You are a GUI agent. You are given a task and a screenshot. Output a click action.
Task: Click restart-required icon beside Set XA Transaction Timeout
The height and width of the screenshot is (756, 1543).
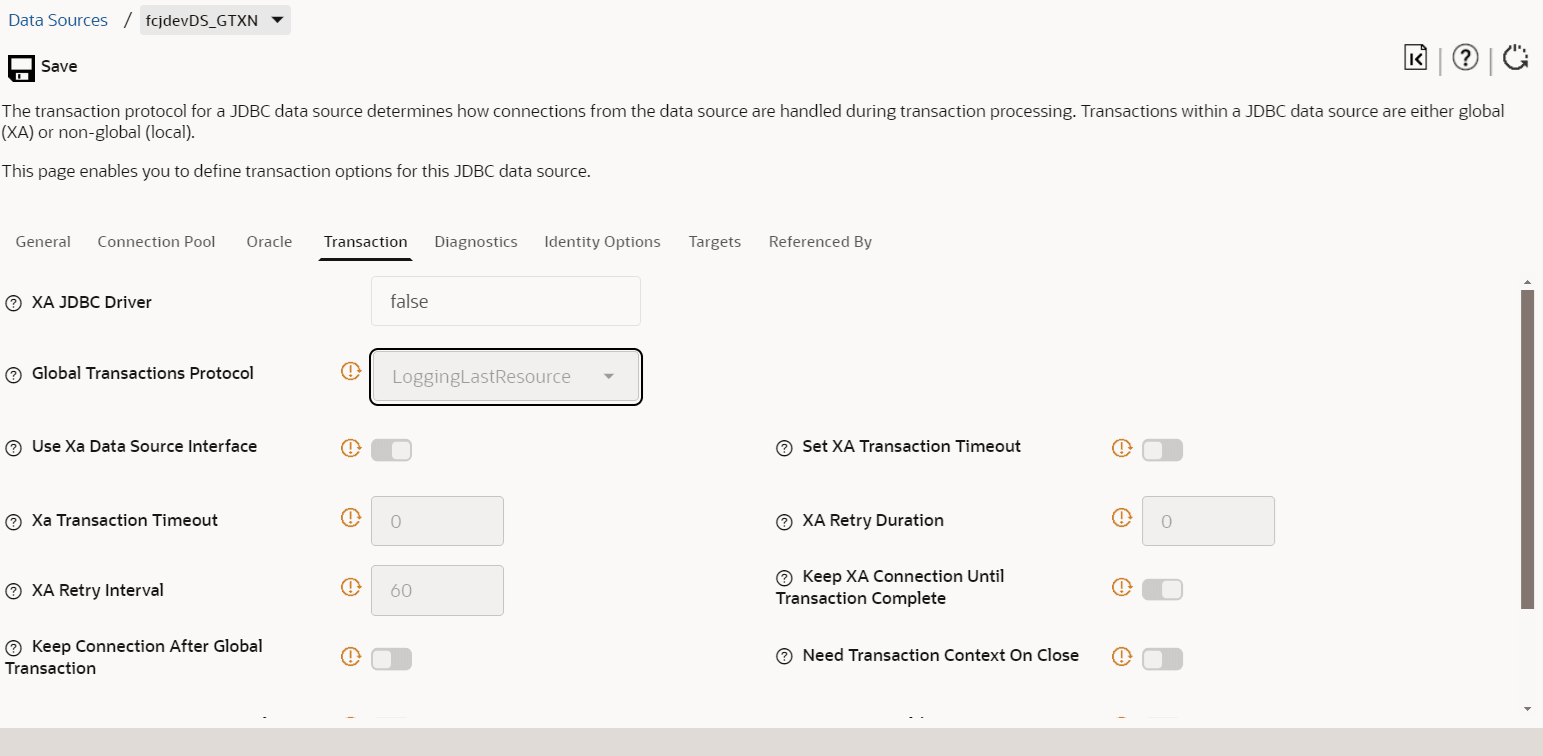(x=1122, y=448)
